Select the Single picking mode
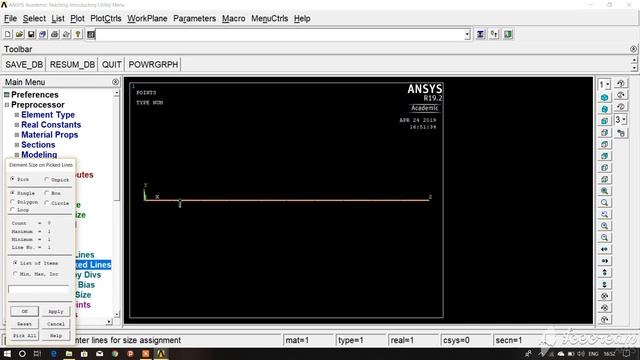The width and height of the screenshot is (640, 360). click(x=13, y=193)
